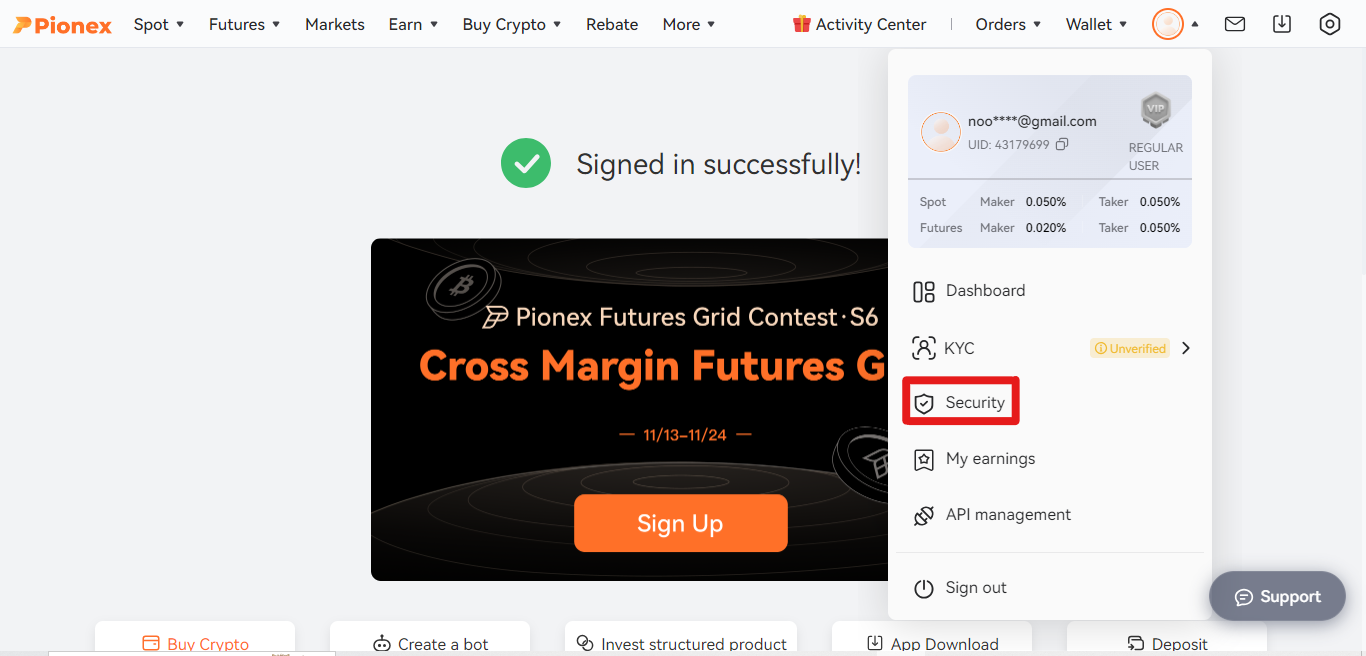
Task: Open the mail inbox envelope icon
Action: pos(1235,24)
